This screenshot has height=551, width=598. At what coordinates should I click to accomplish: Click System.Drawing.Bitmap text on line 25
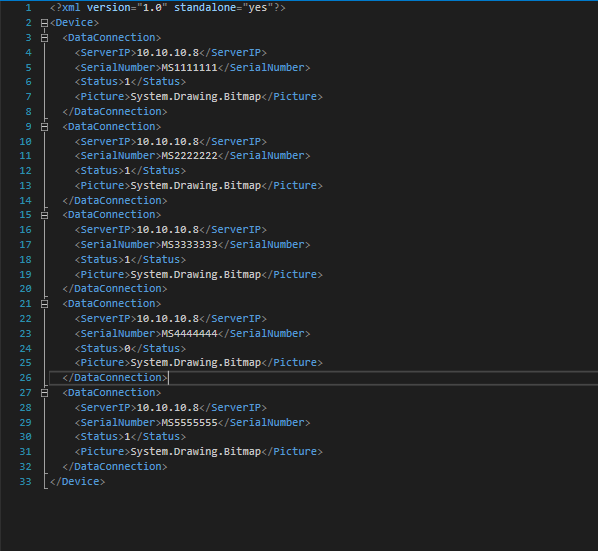196,363
